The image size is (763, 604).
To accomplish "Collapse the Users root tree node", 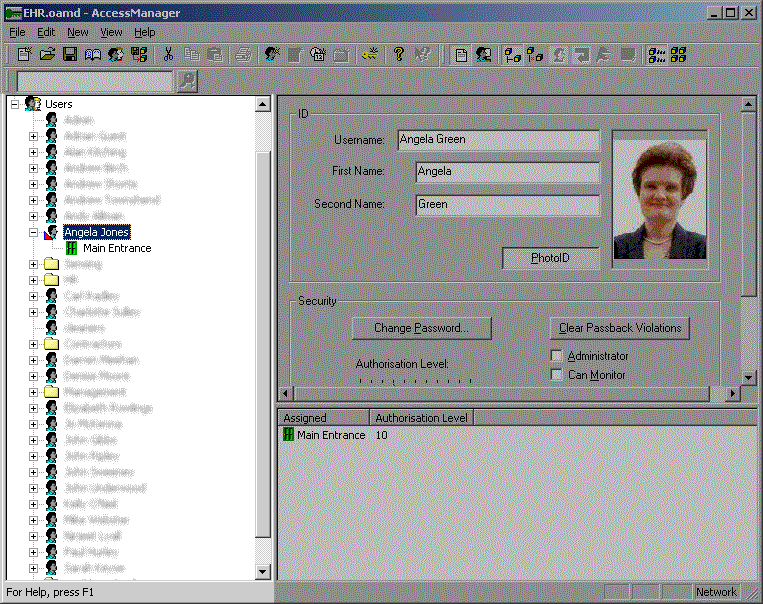I will [14, 104].
